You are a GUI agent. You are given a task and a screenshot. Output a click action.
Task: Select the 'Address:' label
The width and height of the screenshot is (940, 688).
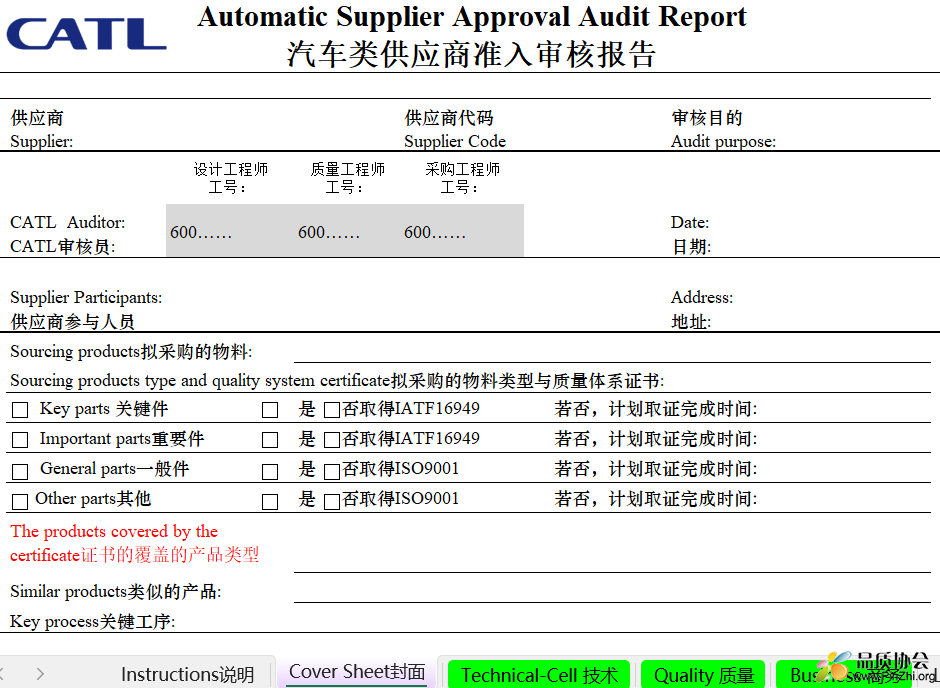pyautogui.click(x=701, y=297)
